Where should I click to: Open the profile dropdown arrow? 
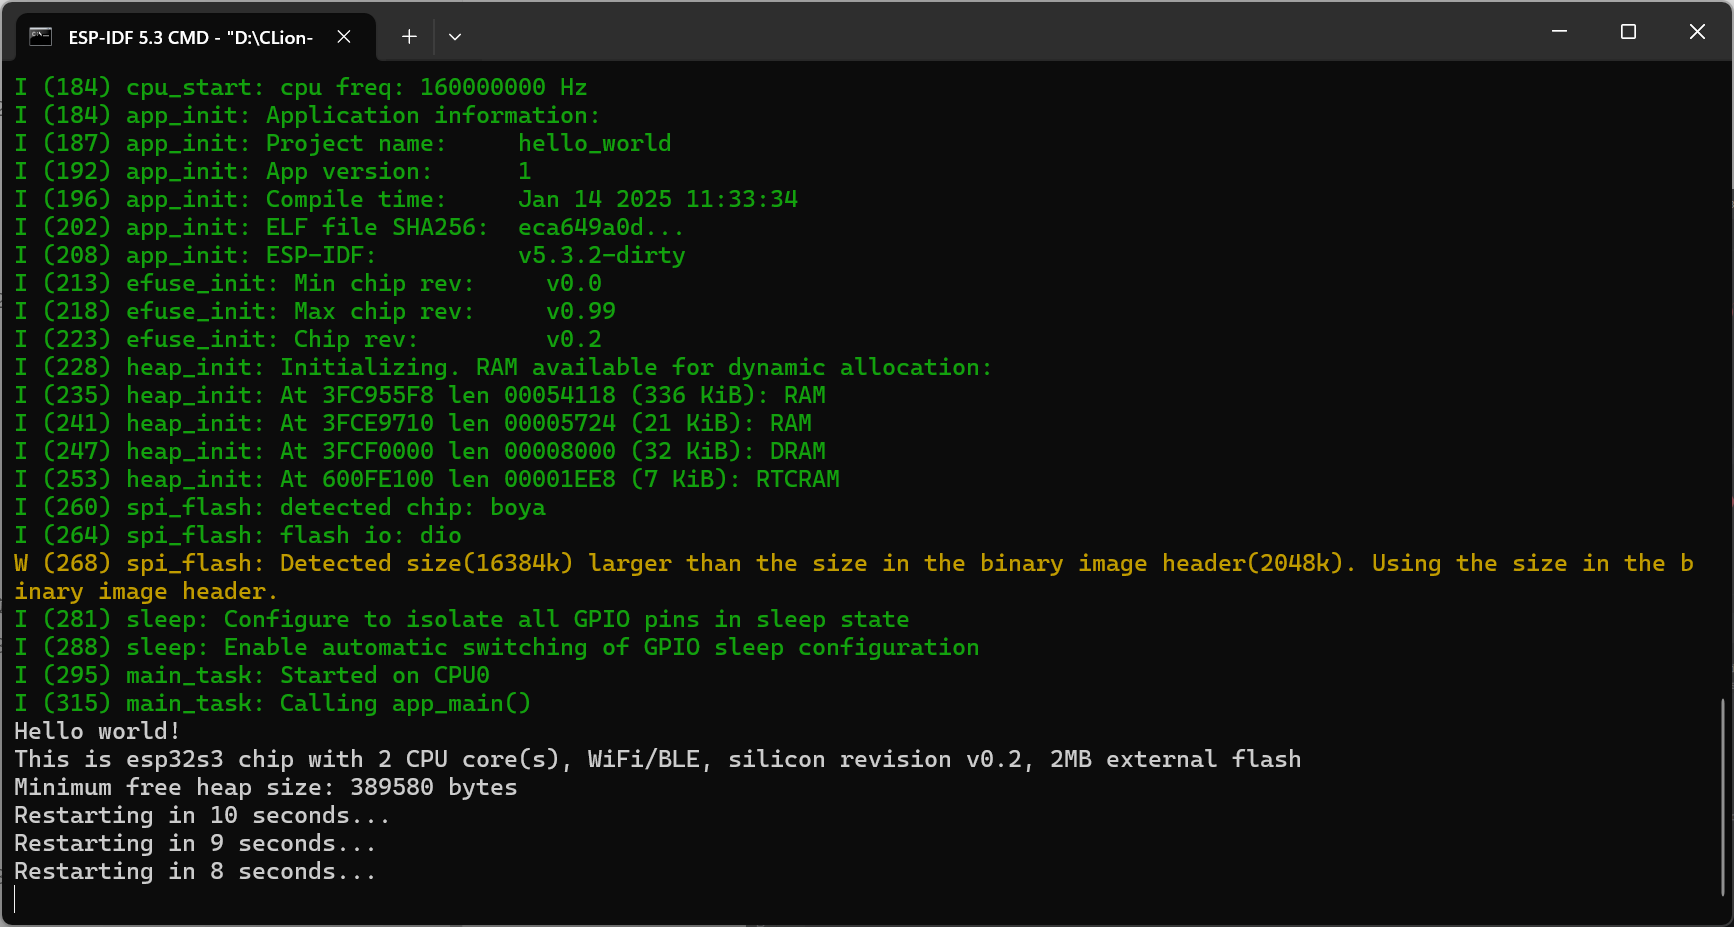click(x=455, y=37)
